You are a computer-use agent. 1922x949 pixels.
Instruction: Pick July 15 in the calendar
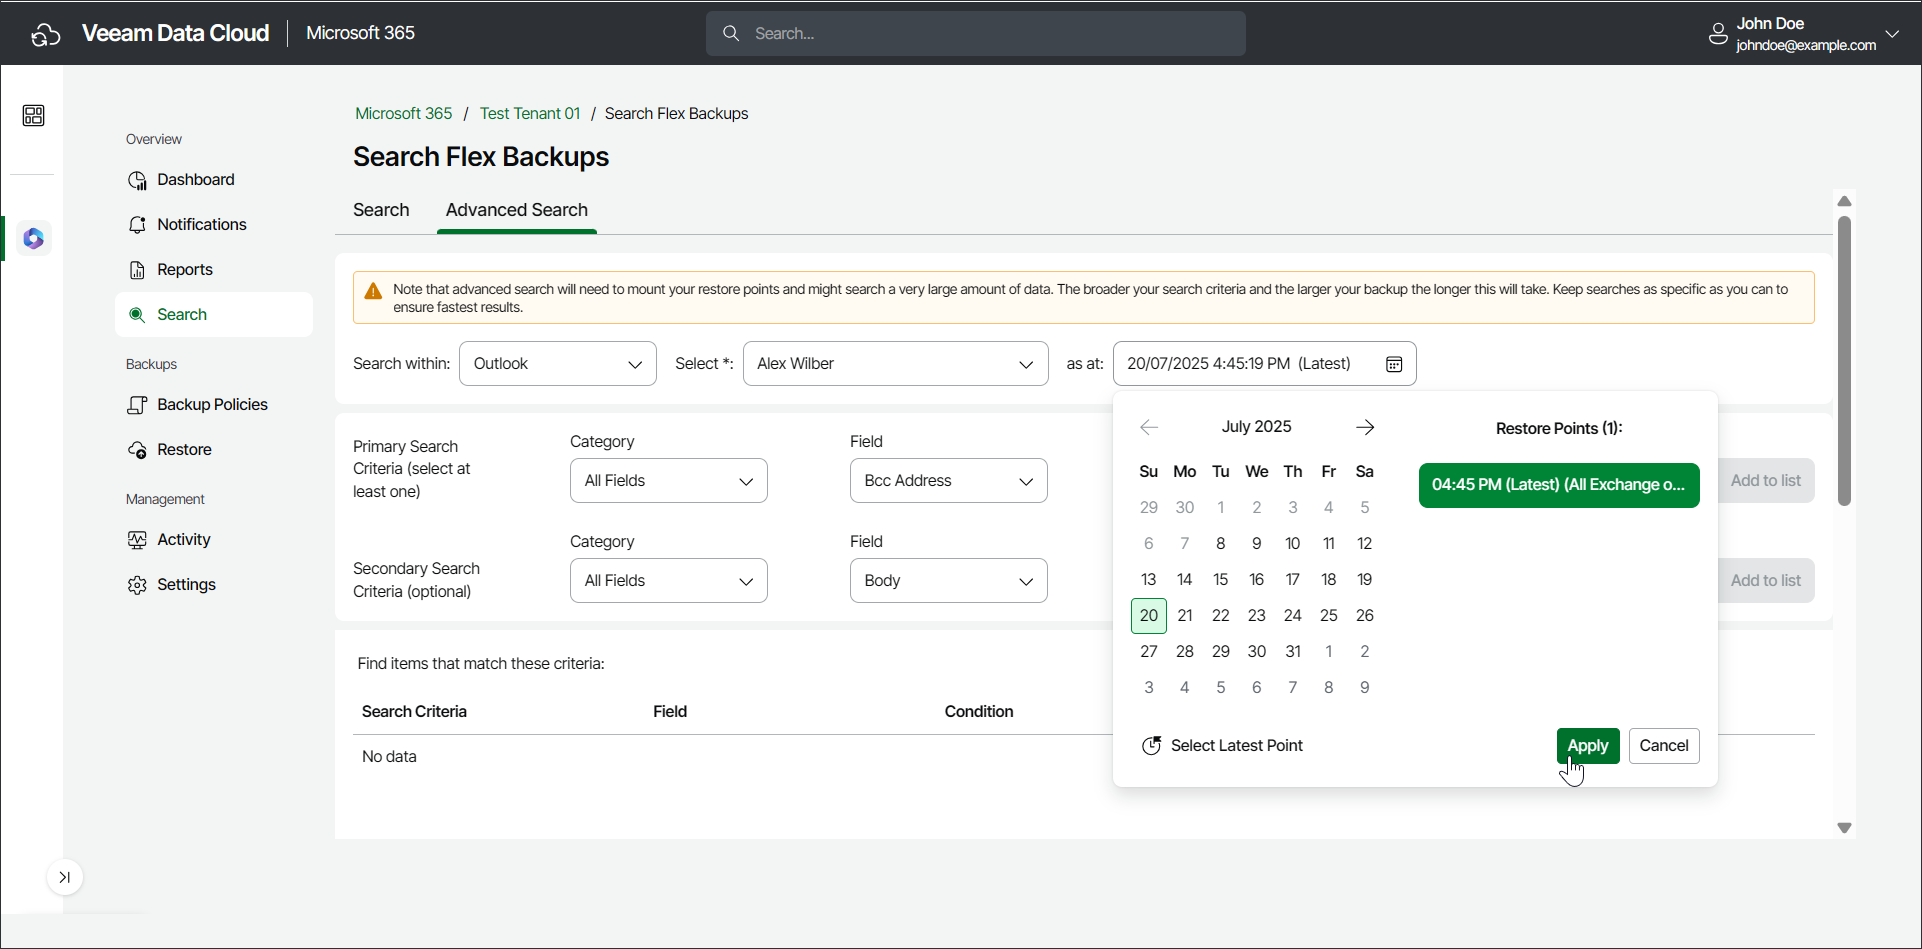pyautogui.click(x=1221, y=580)
